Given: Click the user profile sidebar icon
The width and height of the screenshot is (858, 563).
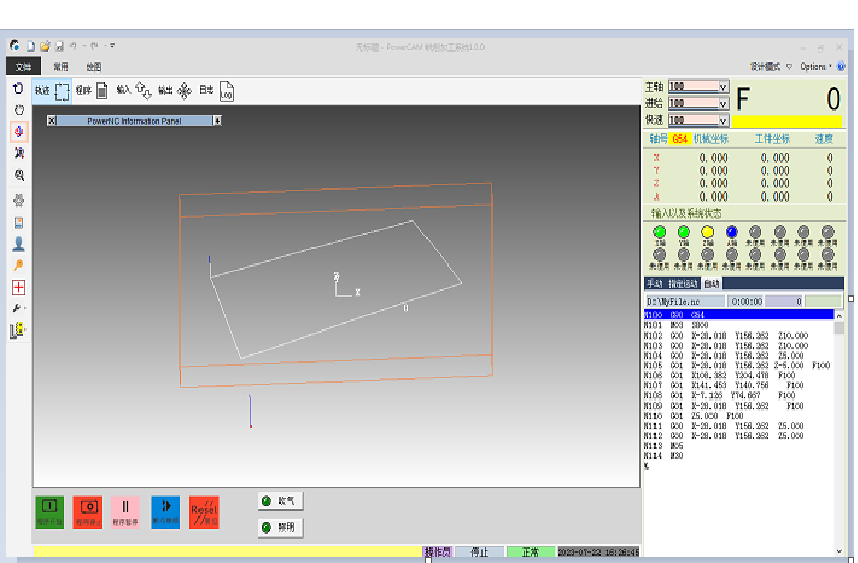Looking at the screenshot, I should [19, 244].
